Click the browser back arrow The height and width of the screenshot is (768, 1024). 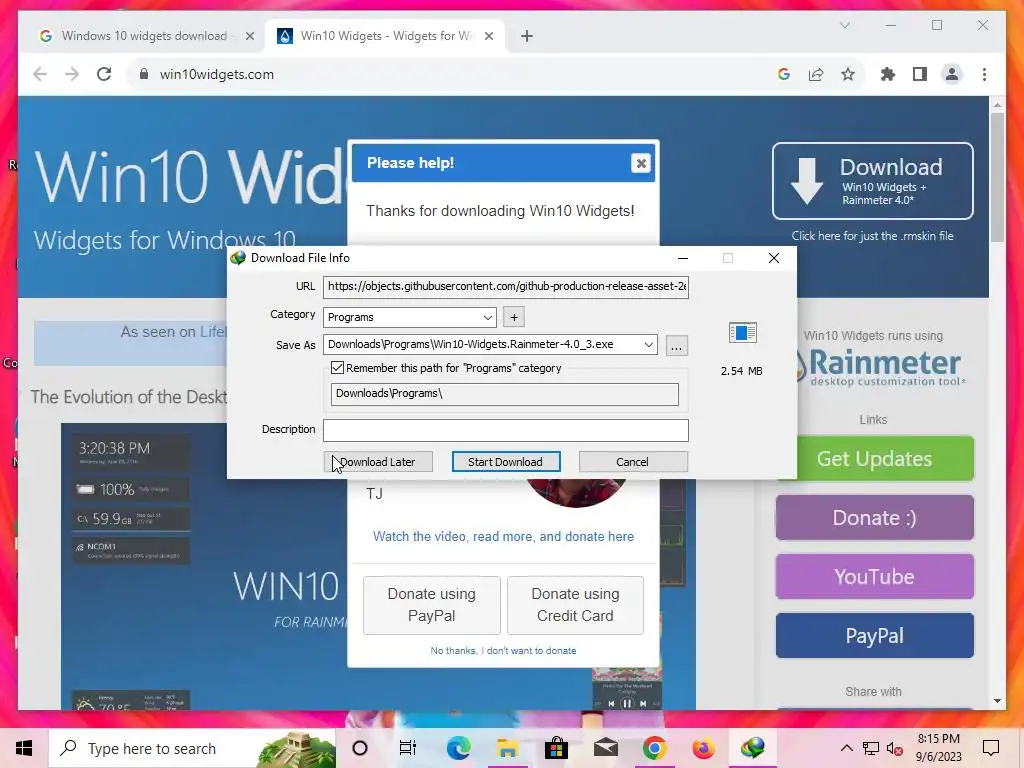[40, 74]
